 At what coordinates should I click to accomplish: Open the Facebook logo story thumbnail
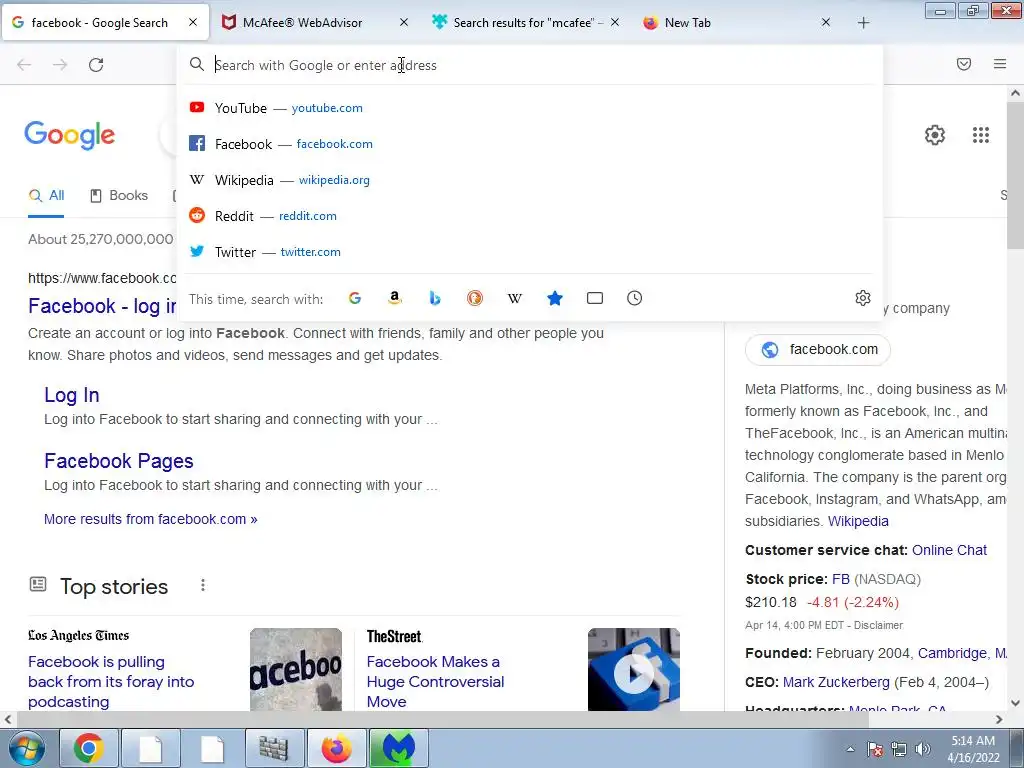point(296,669)
